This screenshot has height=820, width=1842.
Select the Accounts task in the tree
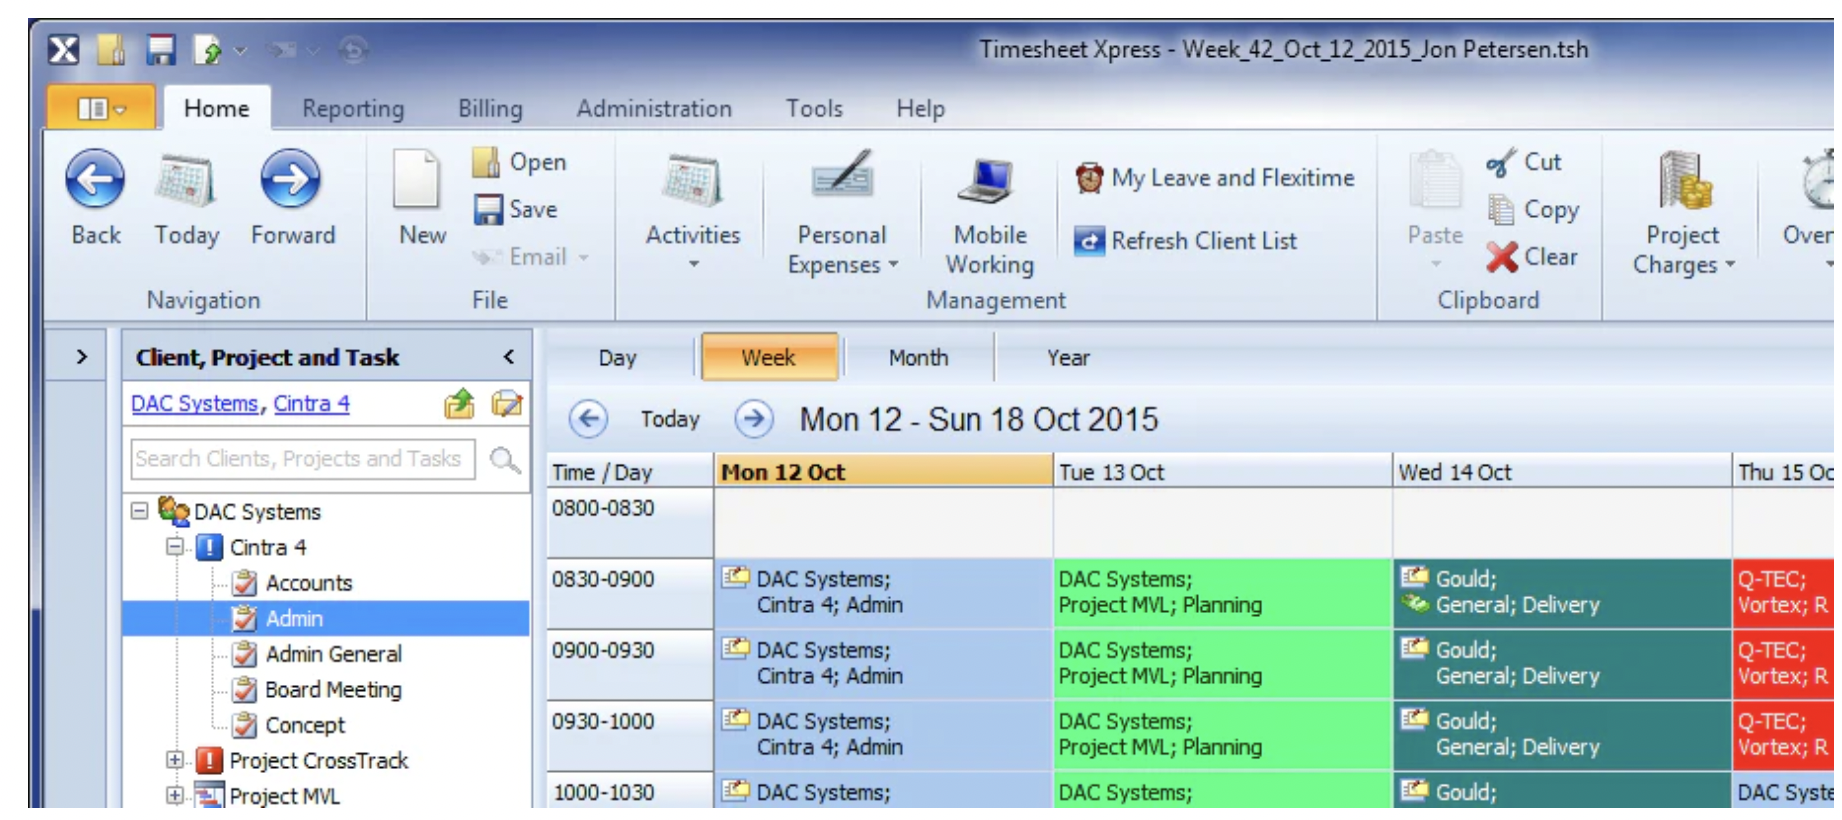[309, 583]
